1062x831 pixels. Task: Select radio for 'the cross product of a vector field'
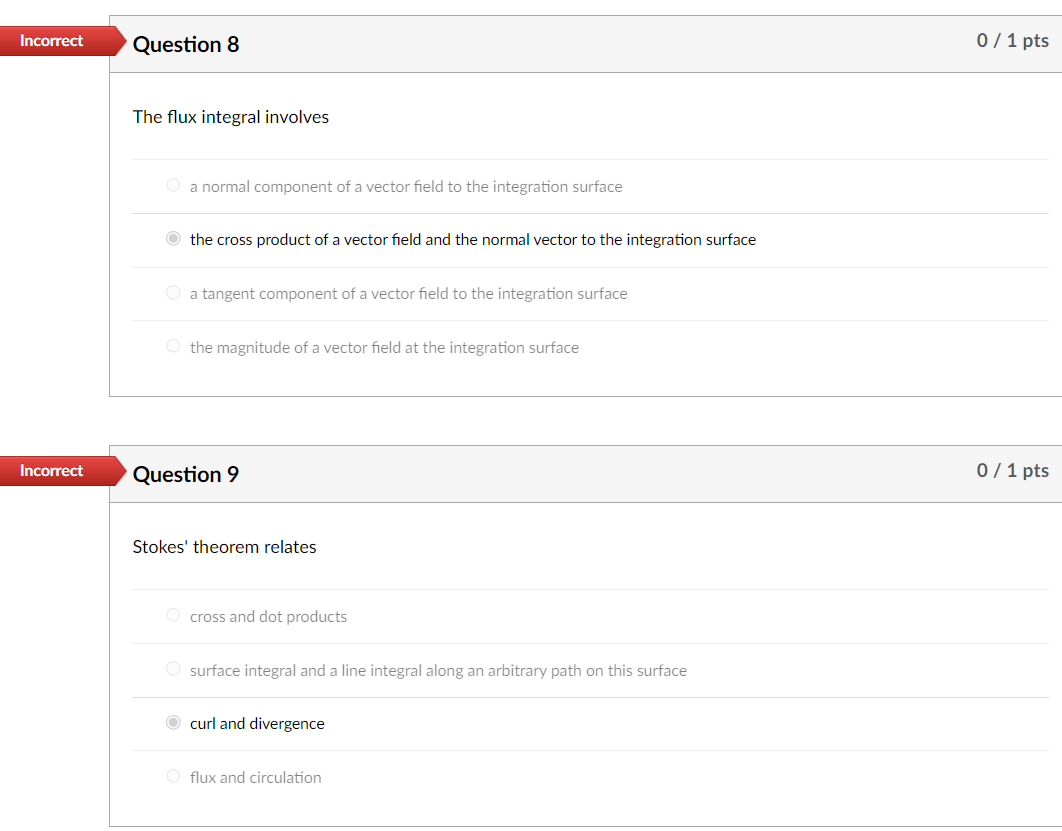173,238
